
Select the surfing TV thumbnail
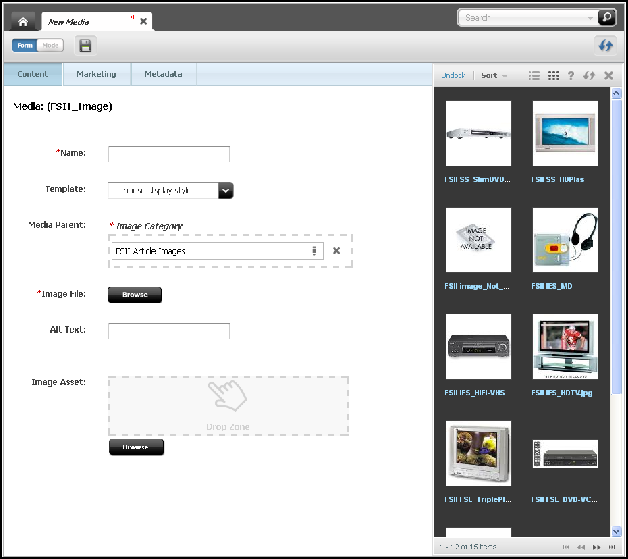[565, 133]
